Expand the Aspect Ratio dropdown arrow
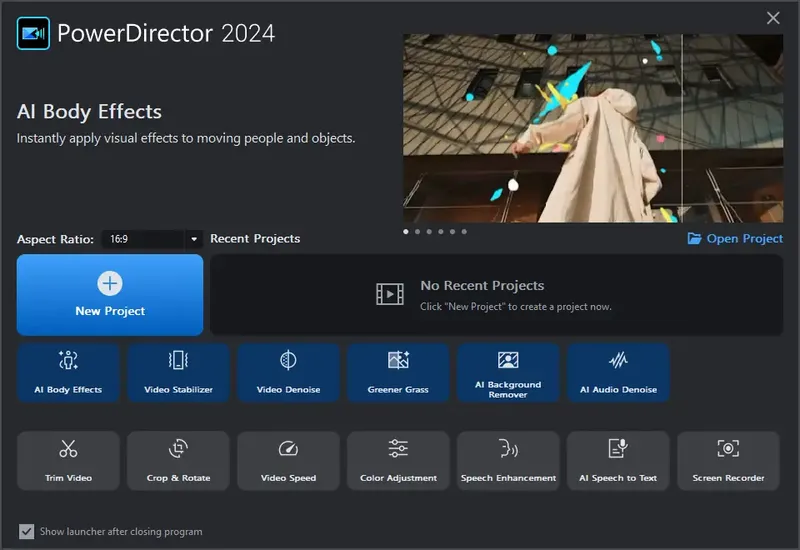The height and width of the screenshot is (550, 800). 194,239
